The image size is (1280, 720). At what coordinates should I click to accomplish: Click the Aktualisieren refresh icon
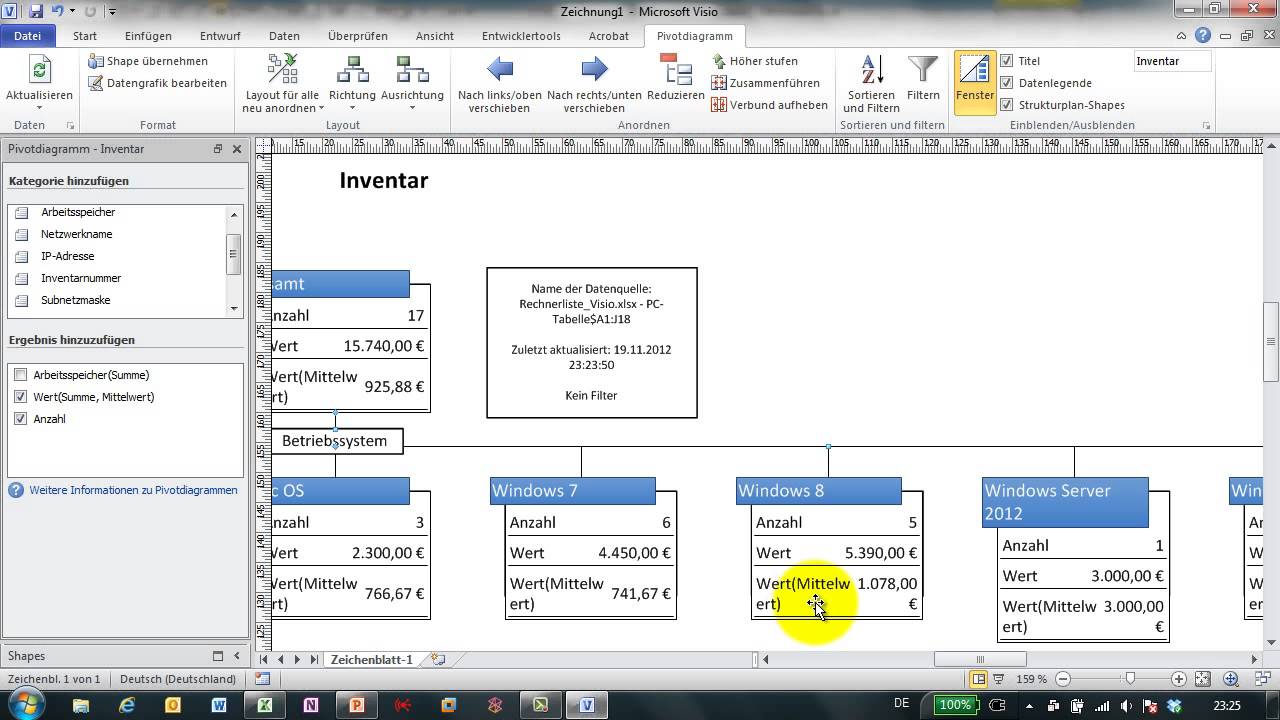tap(39, 70)
